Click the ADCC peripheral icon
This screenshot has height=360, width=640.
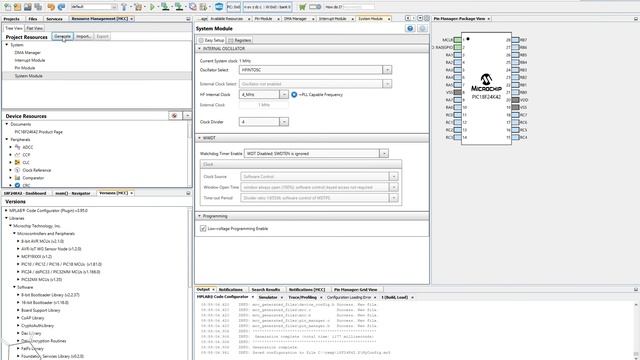pos(17,147)
